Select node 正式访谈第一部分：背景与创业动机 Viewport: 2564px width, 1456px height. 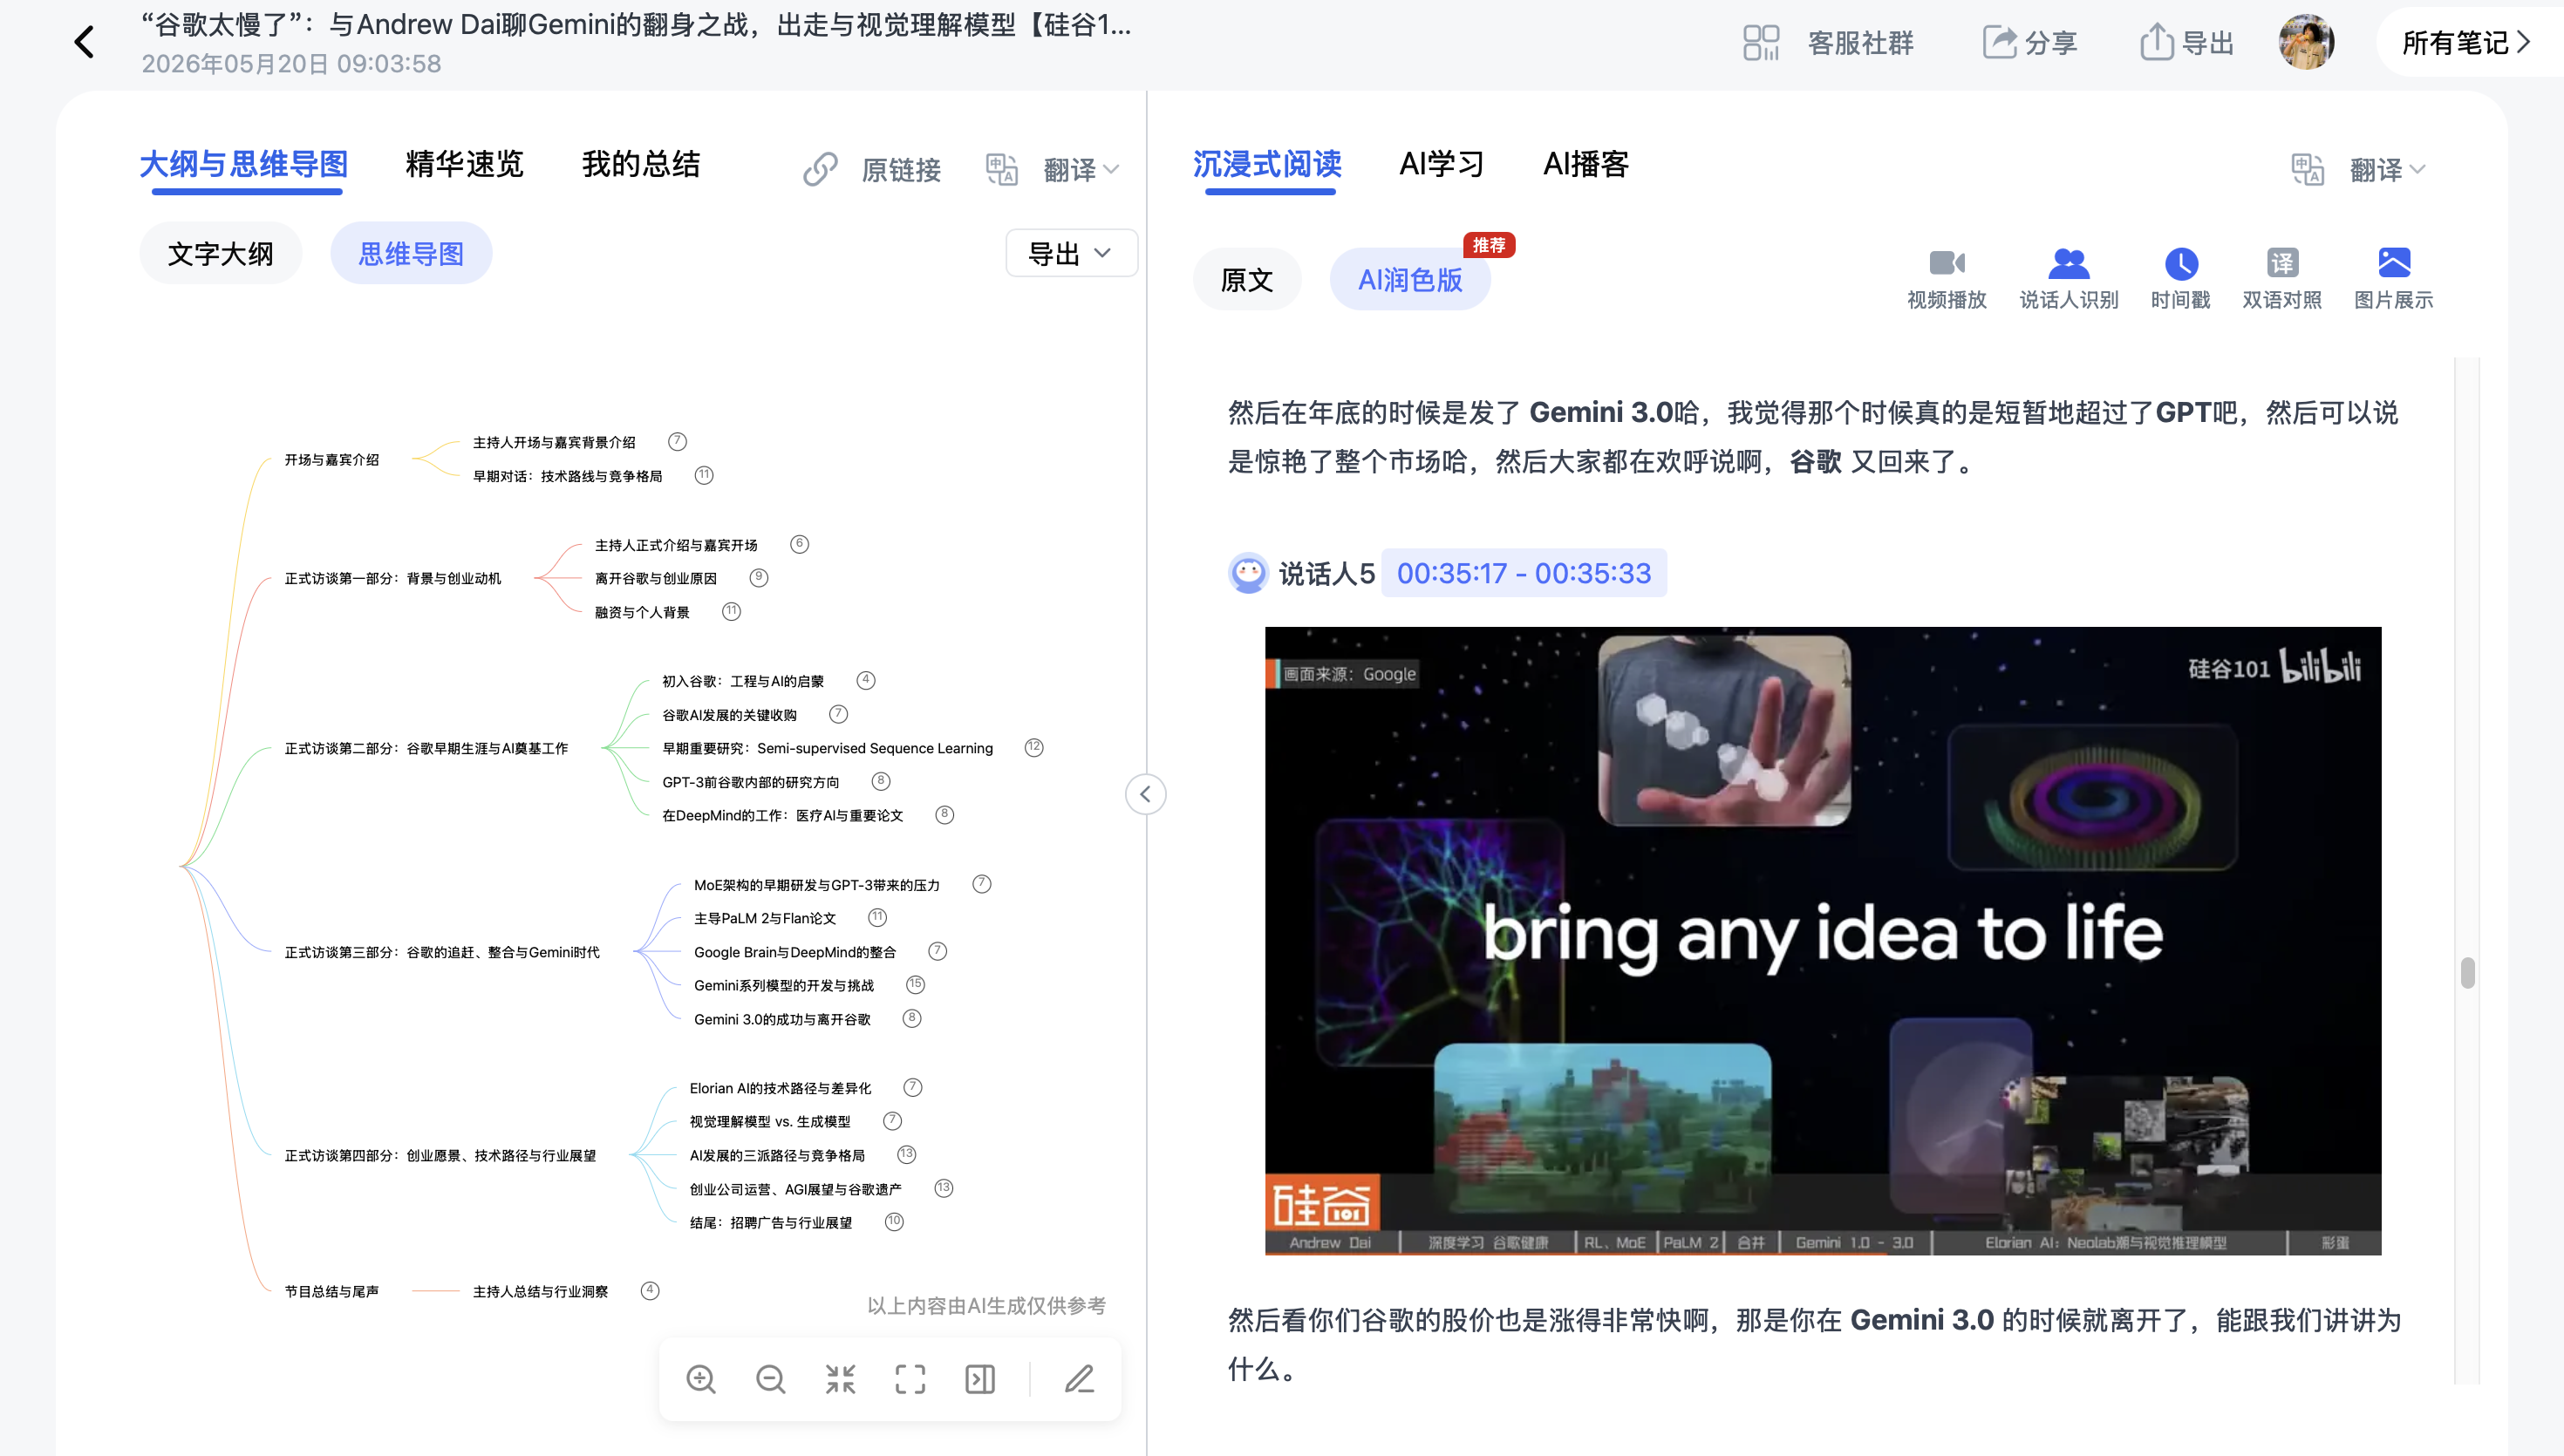click(393, 578)
